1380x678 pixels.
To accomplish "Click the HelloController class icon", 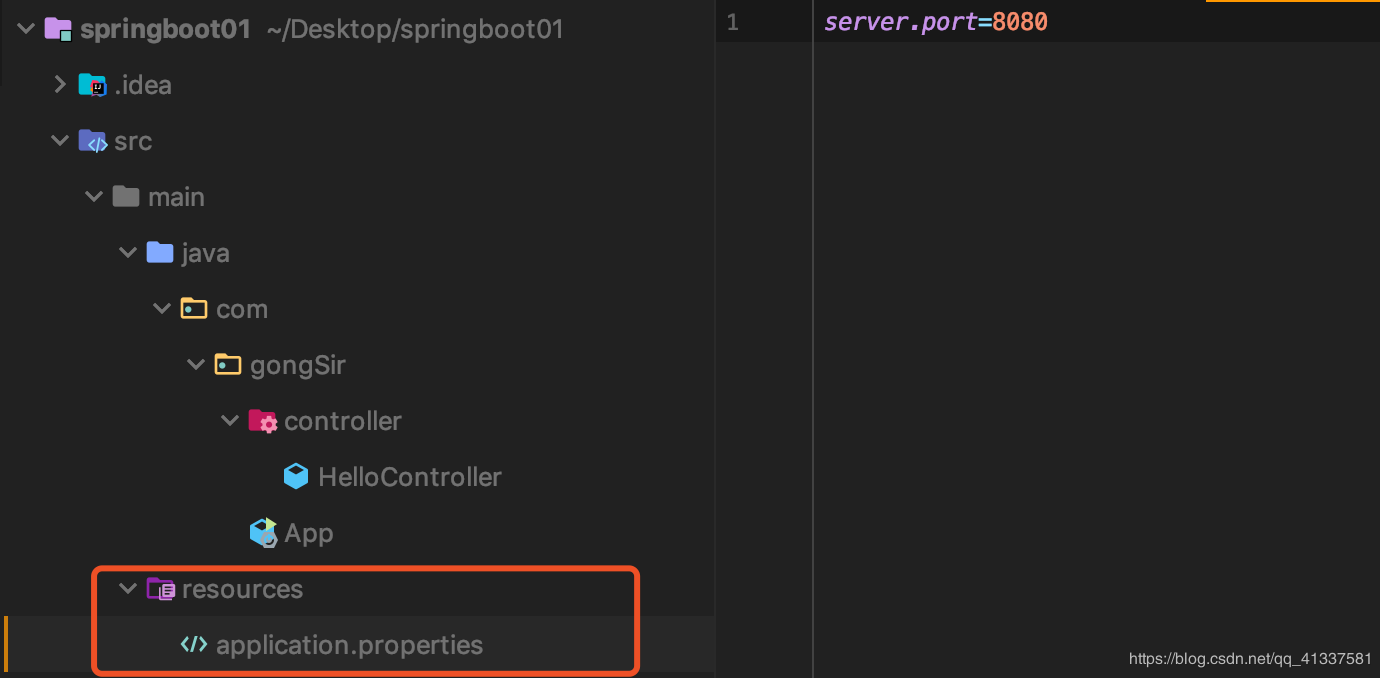I will (x=296, y=477).
